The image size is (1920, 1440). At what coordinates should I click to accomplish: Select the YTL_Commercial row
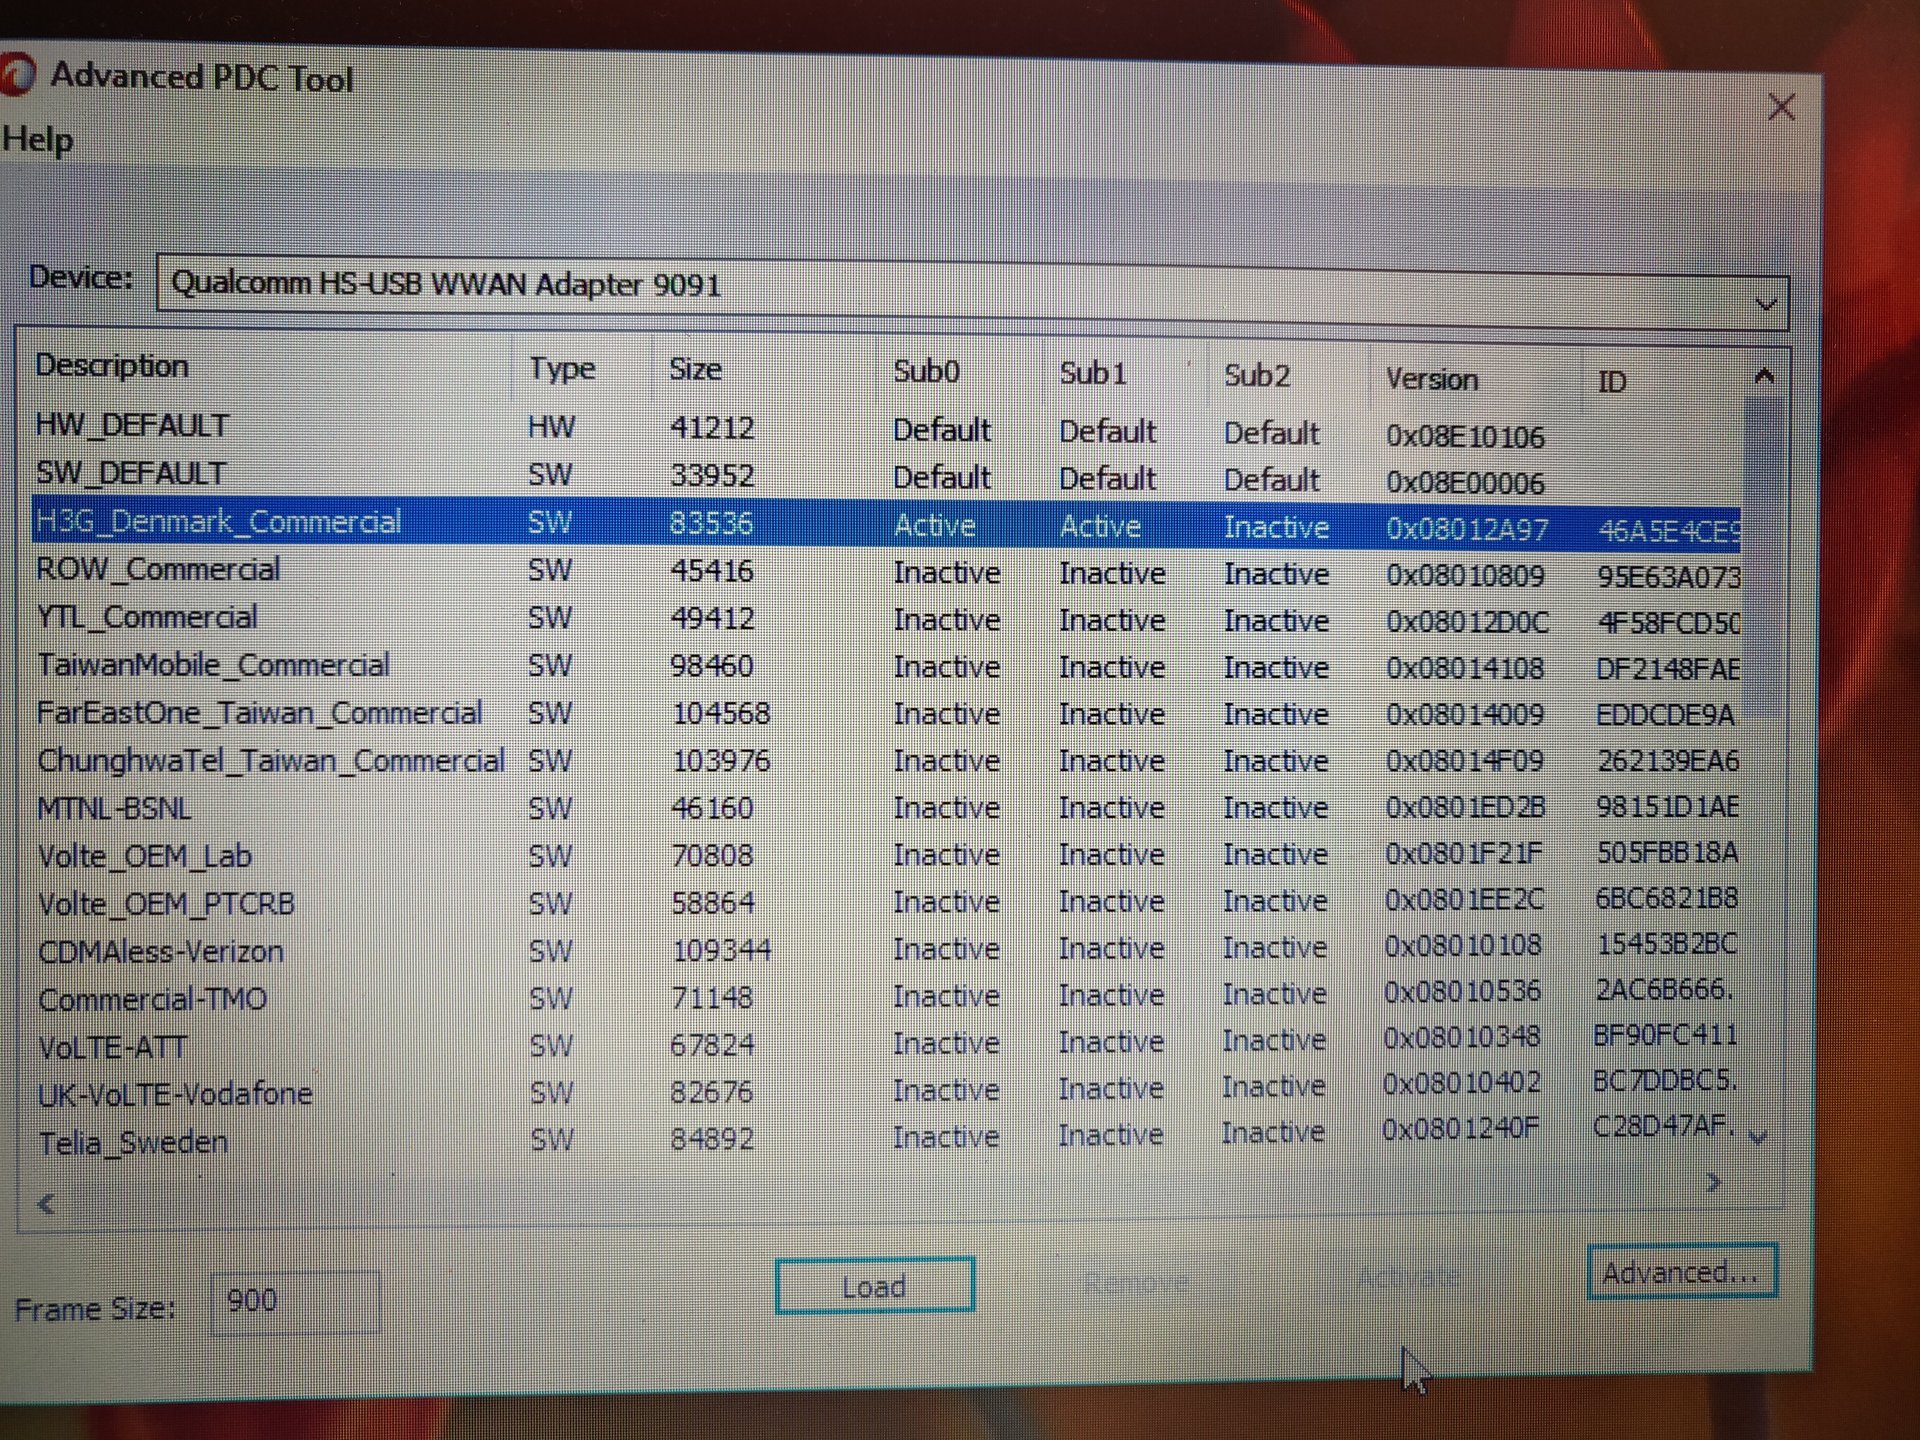click(x=886, y=619)
